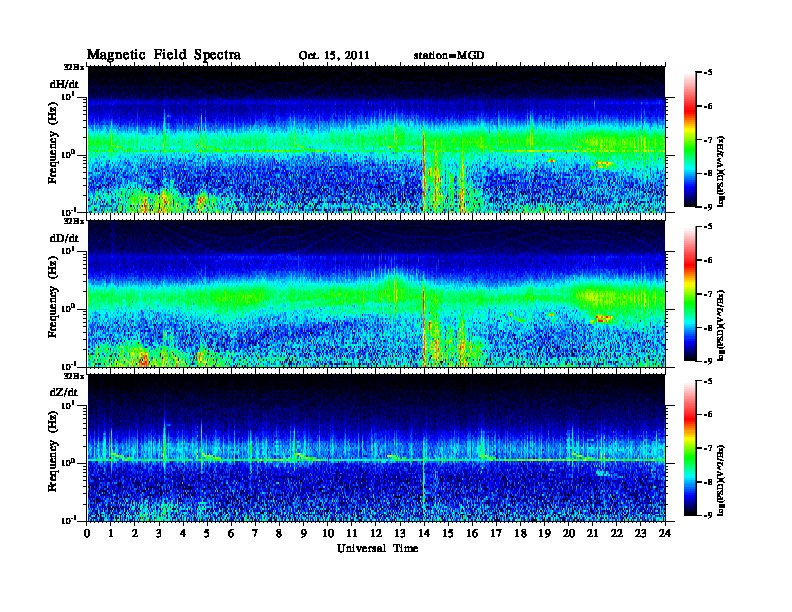The width and height of the screenshot is (792, 612).
Task: Click the time axis tick label "12"
Action: 376,534
